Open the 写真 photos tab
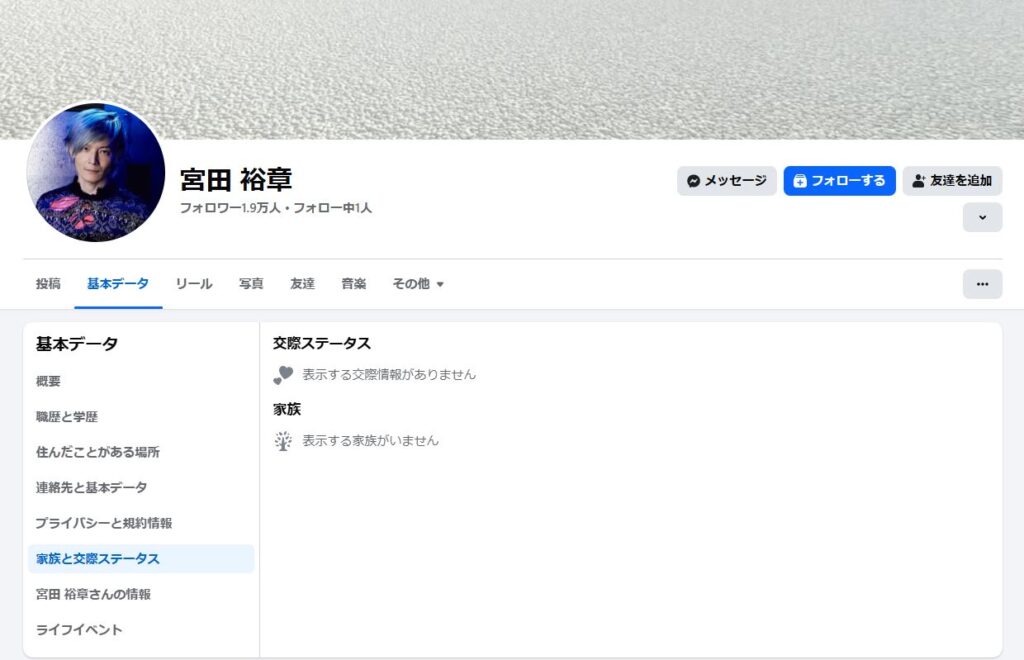Screen dimensions: 1024x660 251,284
